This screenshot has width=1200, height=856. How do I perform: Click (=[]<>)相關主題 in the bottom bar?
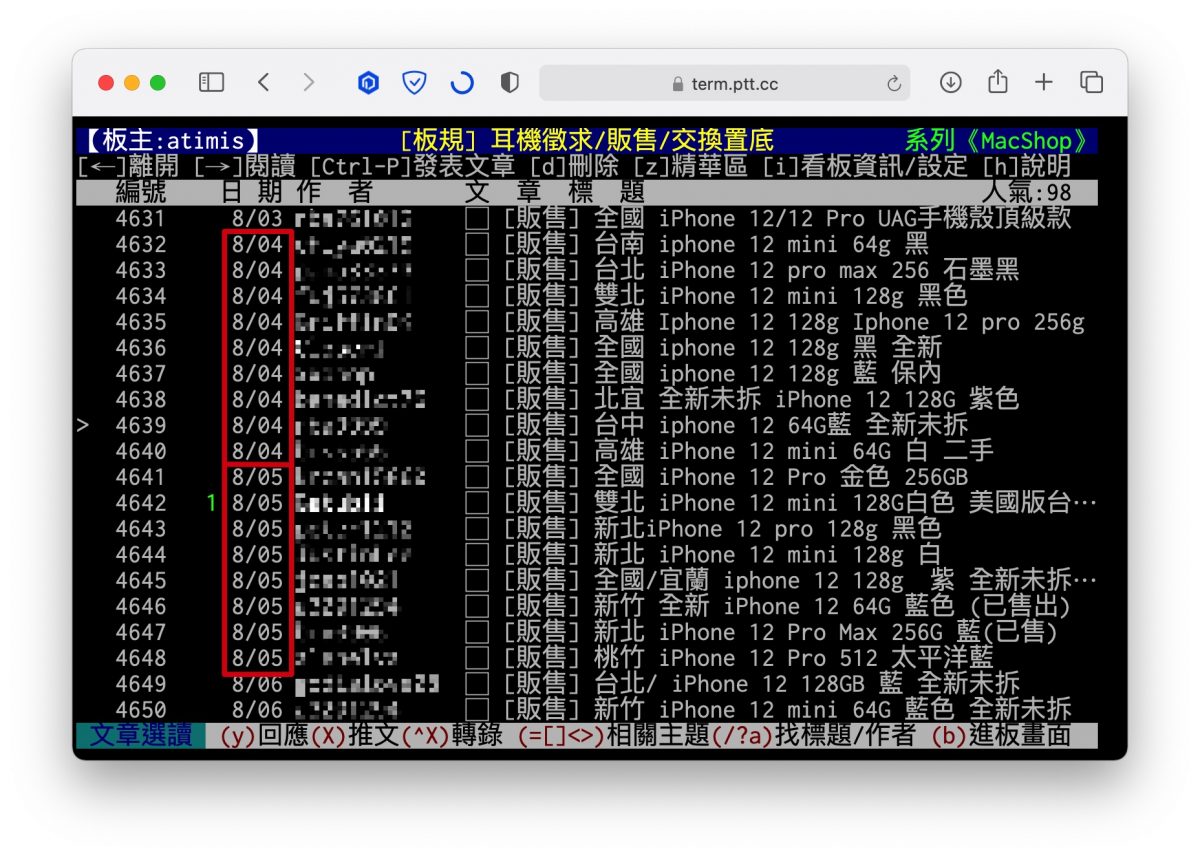(x=614, y=736)
